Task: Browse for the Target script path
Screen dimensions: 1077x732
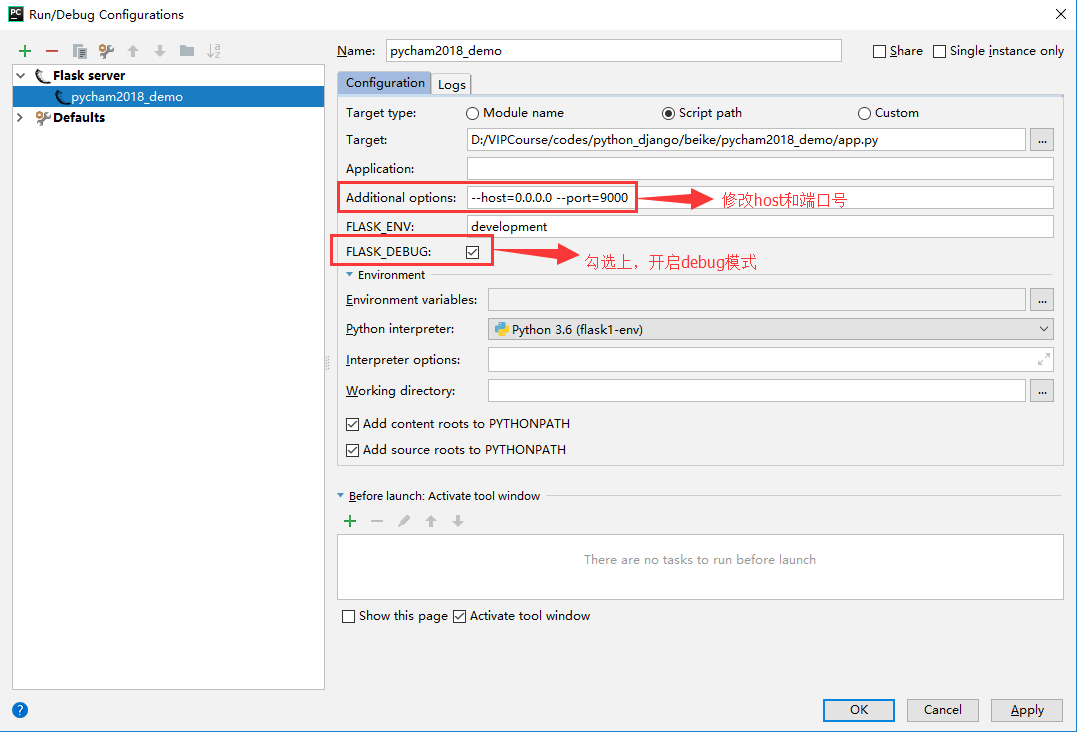Action: 1042,140
